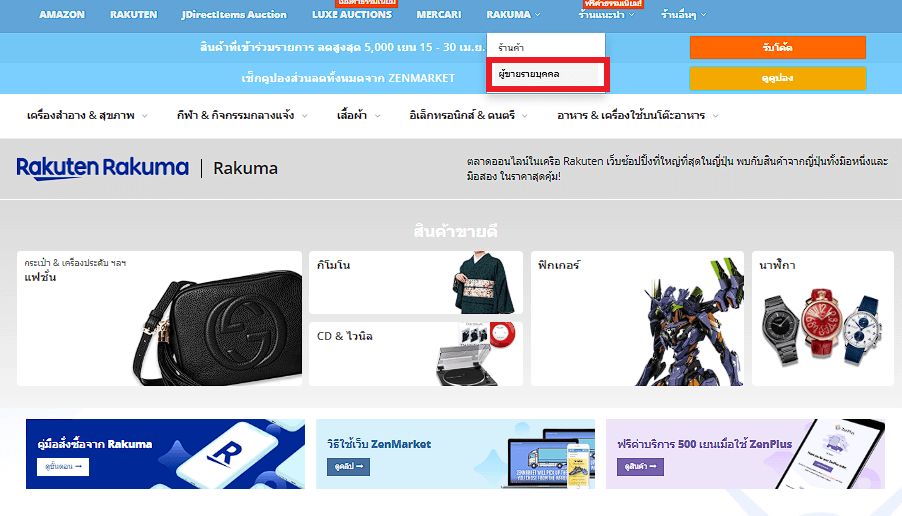Open the Gucci handbag fashion category
This screenshot has width=902, height=516.
tap(159, 318)
